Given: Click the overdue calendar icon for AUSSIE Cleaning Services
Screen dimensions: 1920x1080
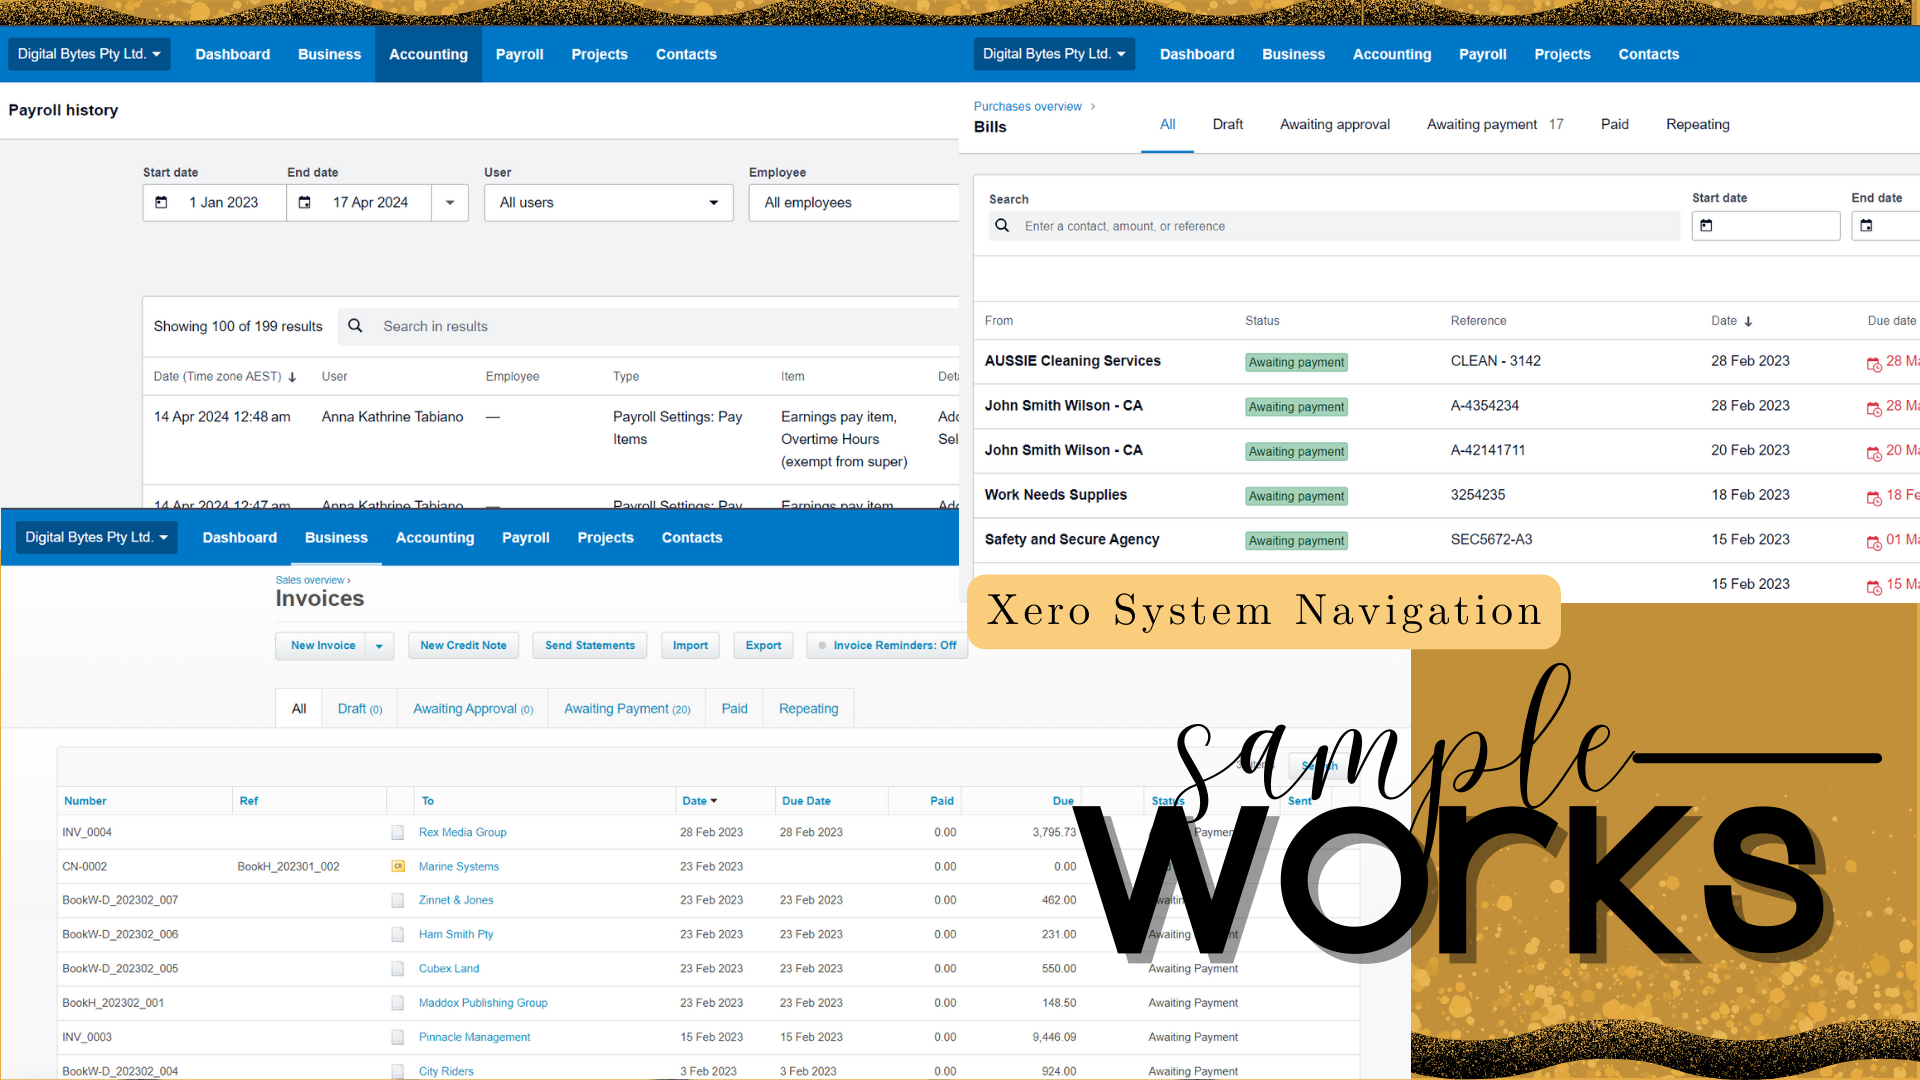Looking at the screenshot, I should (1873, 363).
